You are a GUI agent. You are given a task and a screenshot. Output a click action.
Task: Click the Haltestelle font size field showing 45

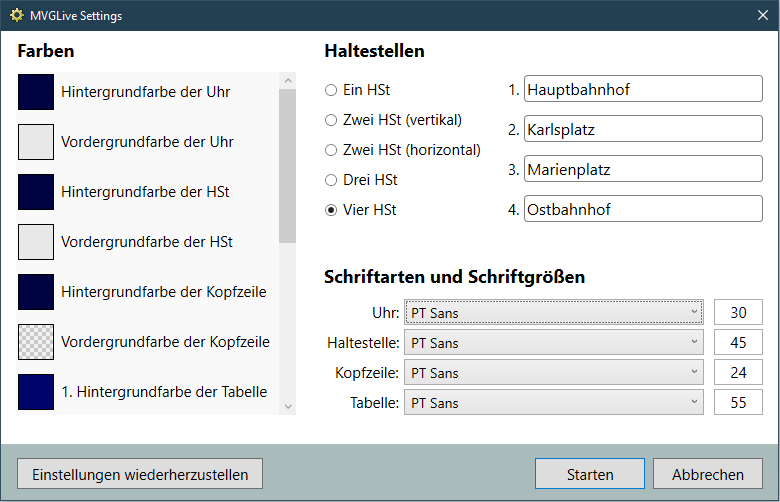tap(738, 342)
